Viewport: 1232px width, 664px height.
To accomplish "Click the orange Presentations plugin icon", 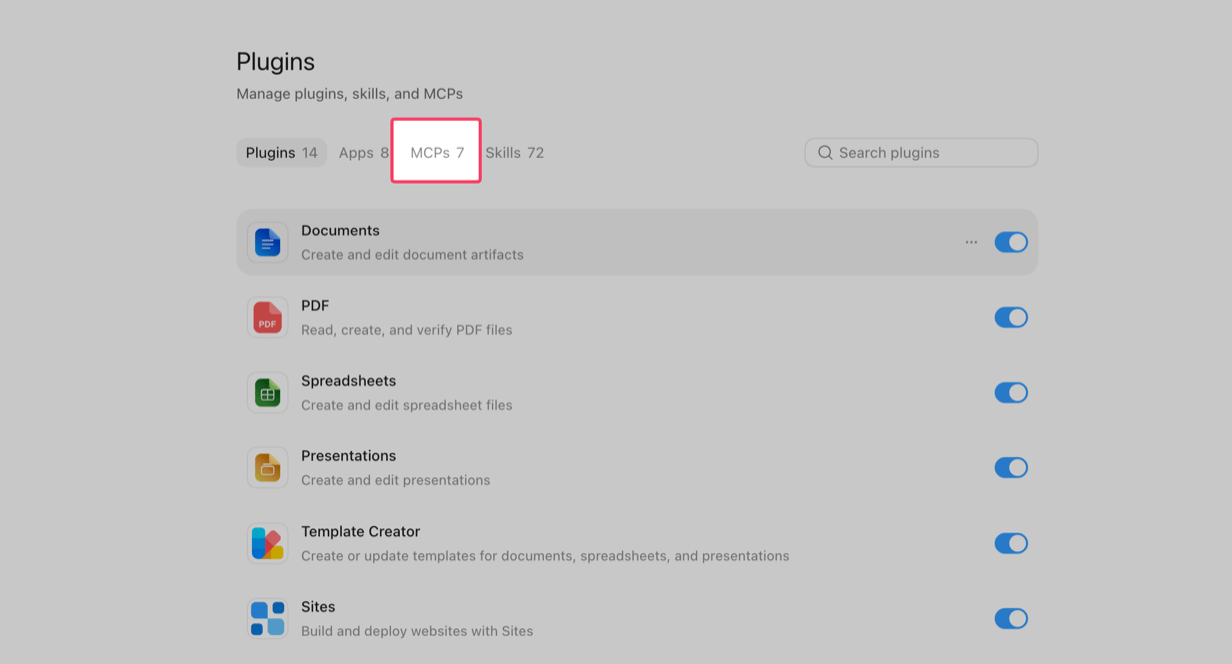I will tap(267, 468).
